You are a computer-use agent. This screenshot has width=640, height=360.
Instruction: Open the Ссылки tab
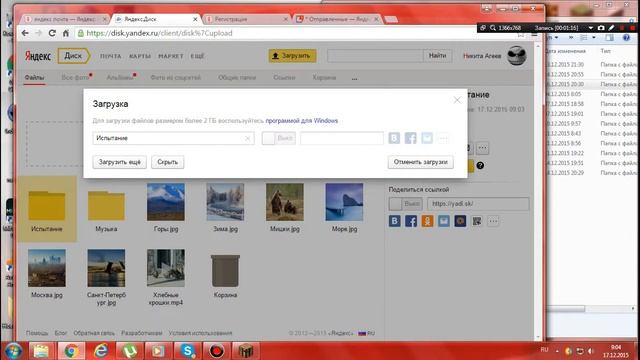tap(284, 78)
